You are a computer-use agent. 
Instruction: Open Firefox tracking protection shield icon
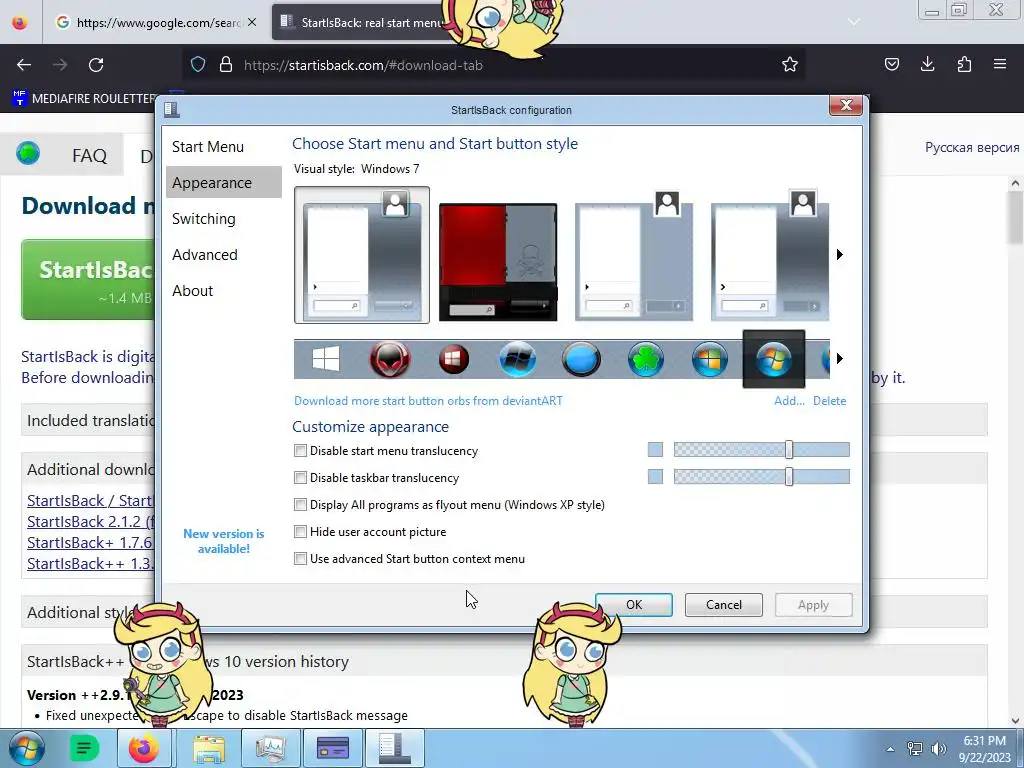pyautogui.click(x=198, y=65)
